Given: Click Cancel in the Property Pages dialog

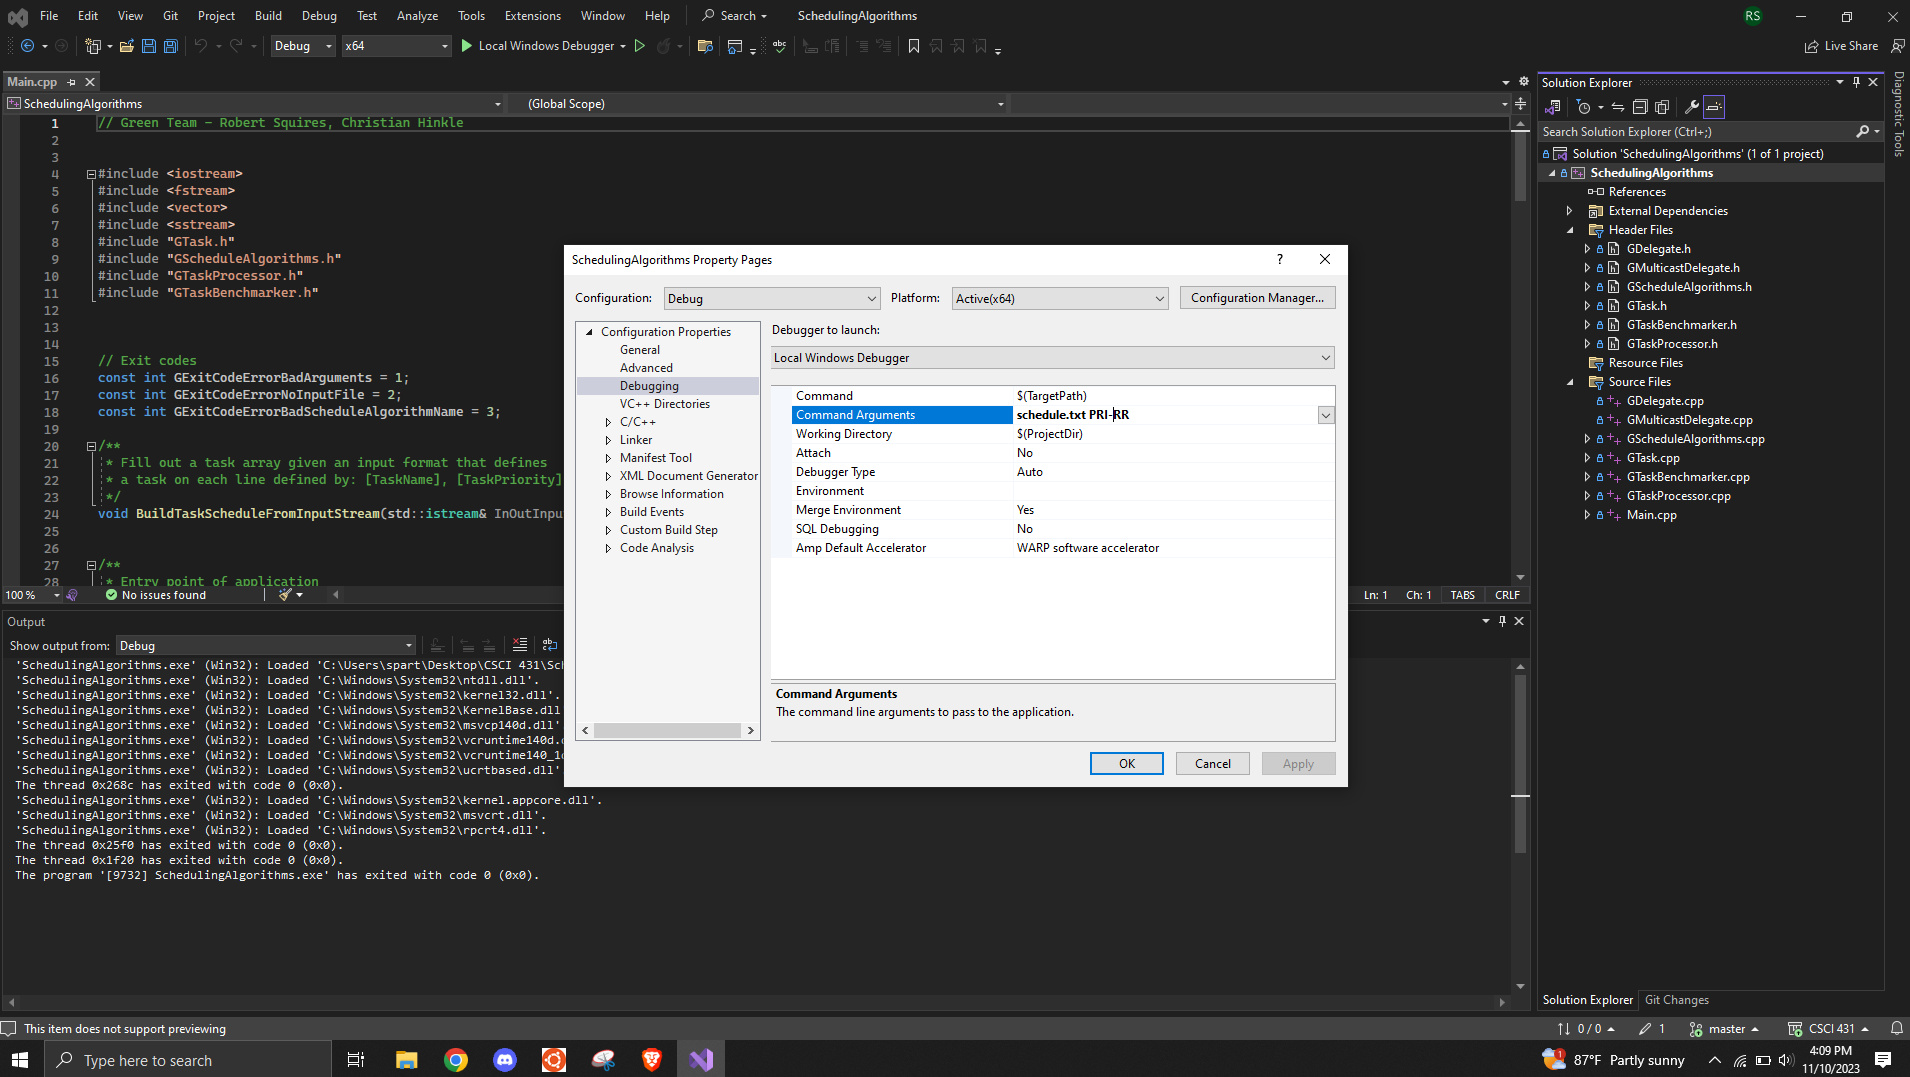Looking at the screenshot, I should coord(1213,763).
